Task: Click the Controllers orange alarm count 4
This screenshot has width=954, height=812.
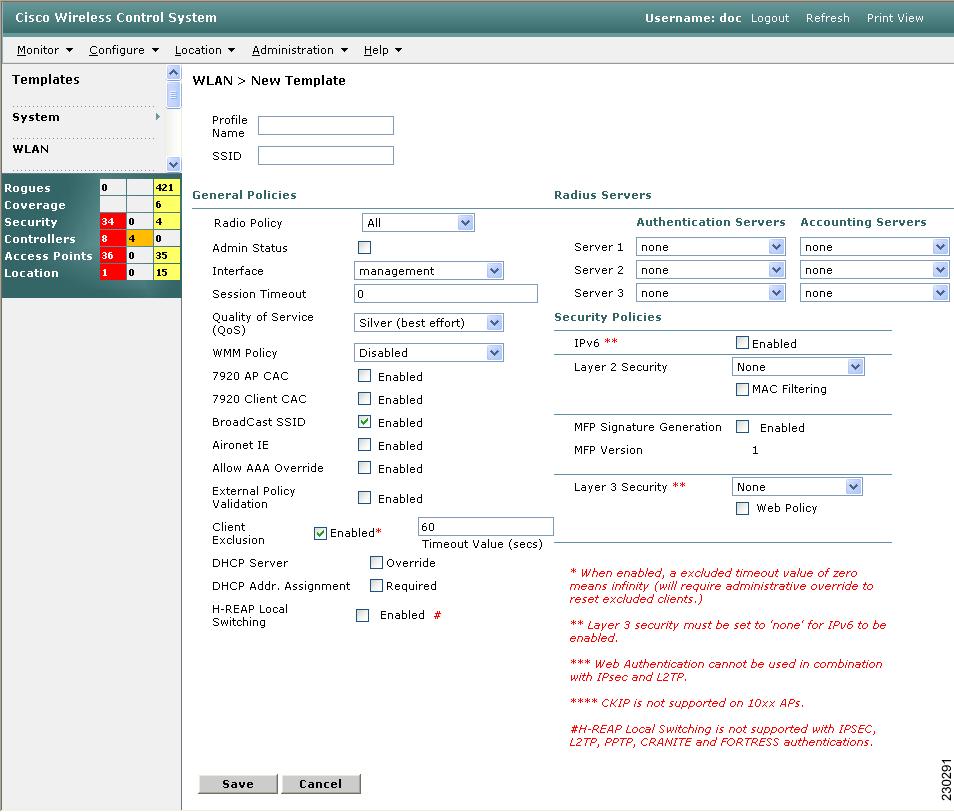Action: point(139,238)
